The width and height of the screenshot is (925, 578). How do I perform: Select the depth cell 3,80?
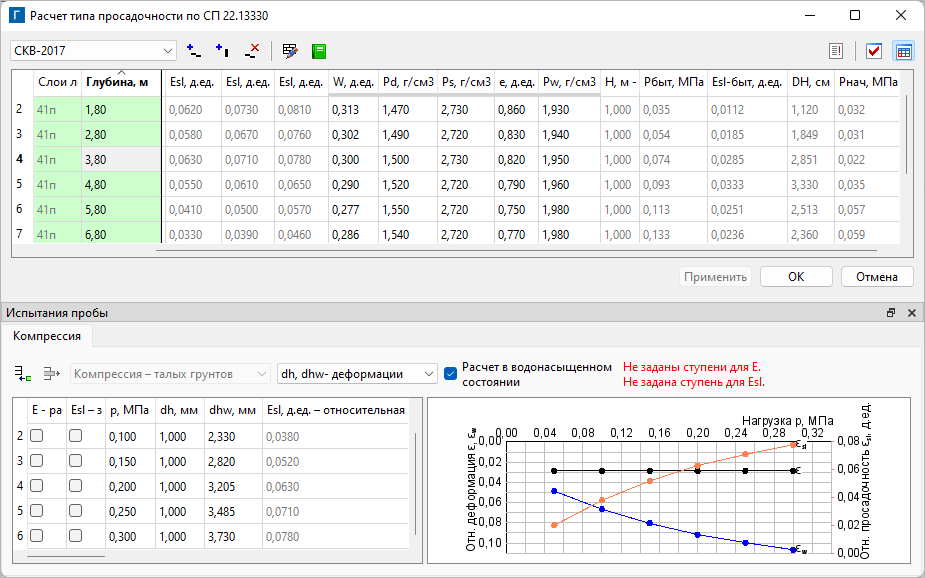tap(121, 160)
